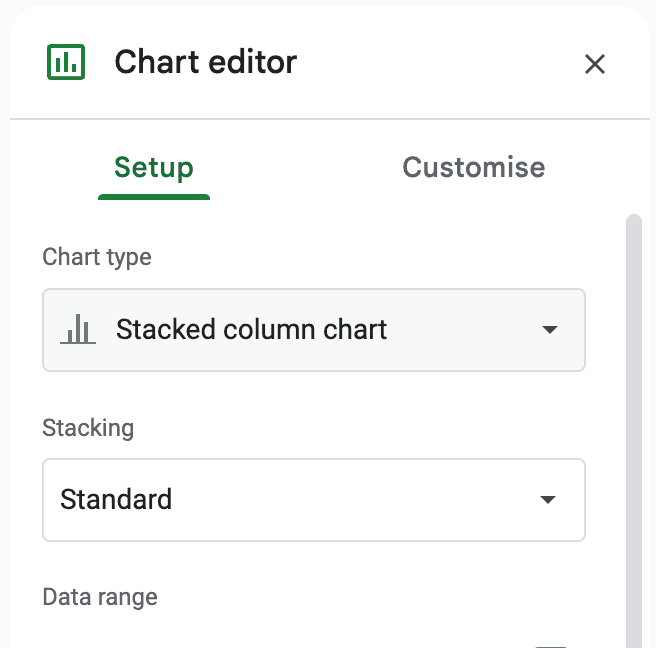This screenshot has height=648, width=656.
Task: Click the green underline beneath Setup
Action: point(154,196)
